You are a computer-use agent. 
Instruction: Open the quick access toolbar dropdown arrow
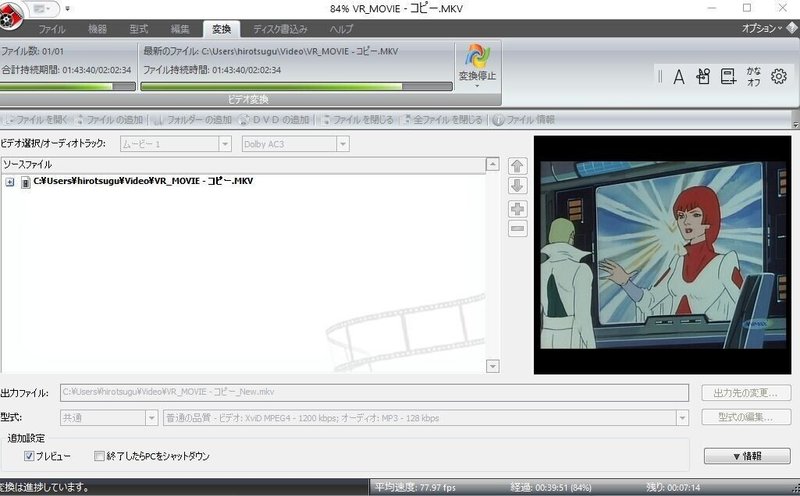click(x=67, y=9)
